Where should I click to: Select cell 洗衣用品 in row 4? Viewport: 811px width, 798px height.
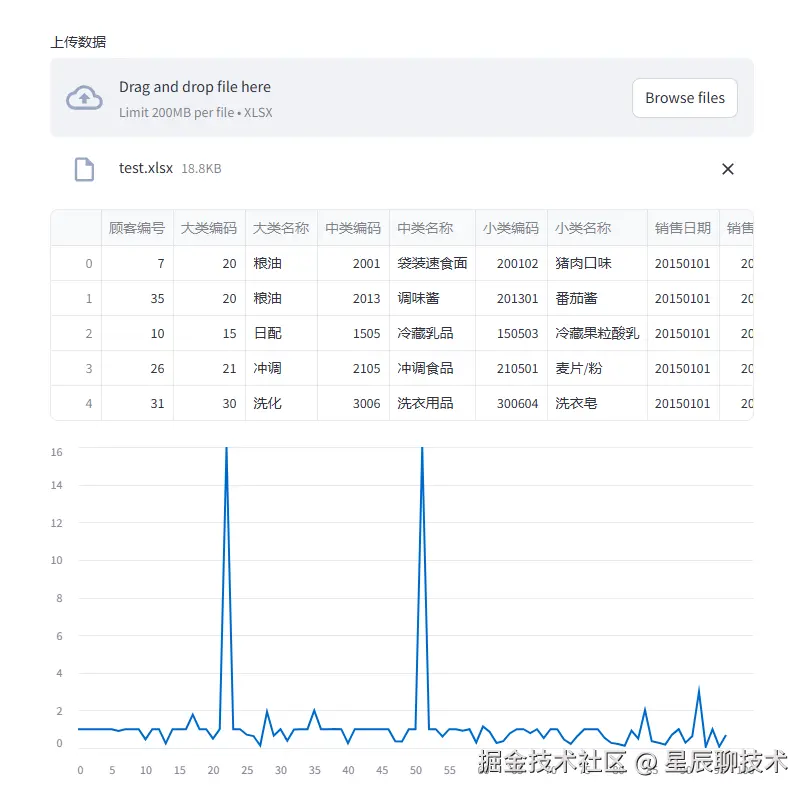432,403
